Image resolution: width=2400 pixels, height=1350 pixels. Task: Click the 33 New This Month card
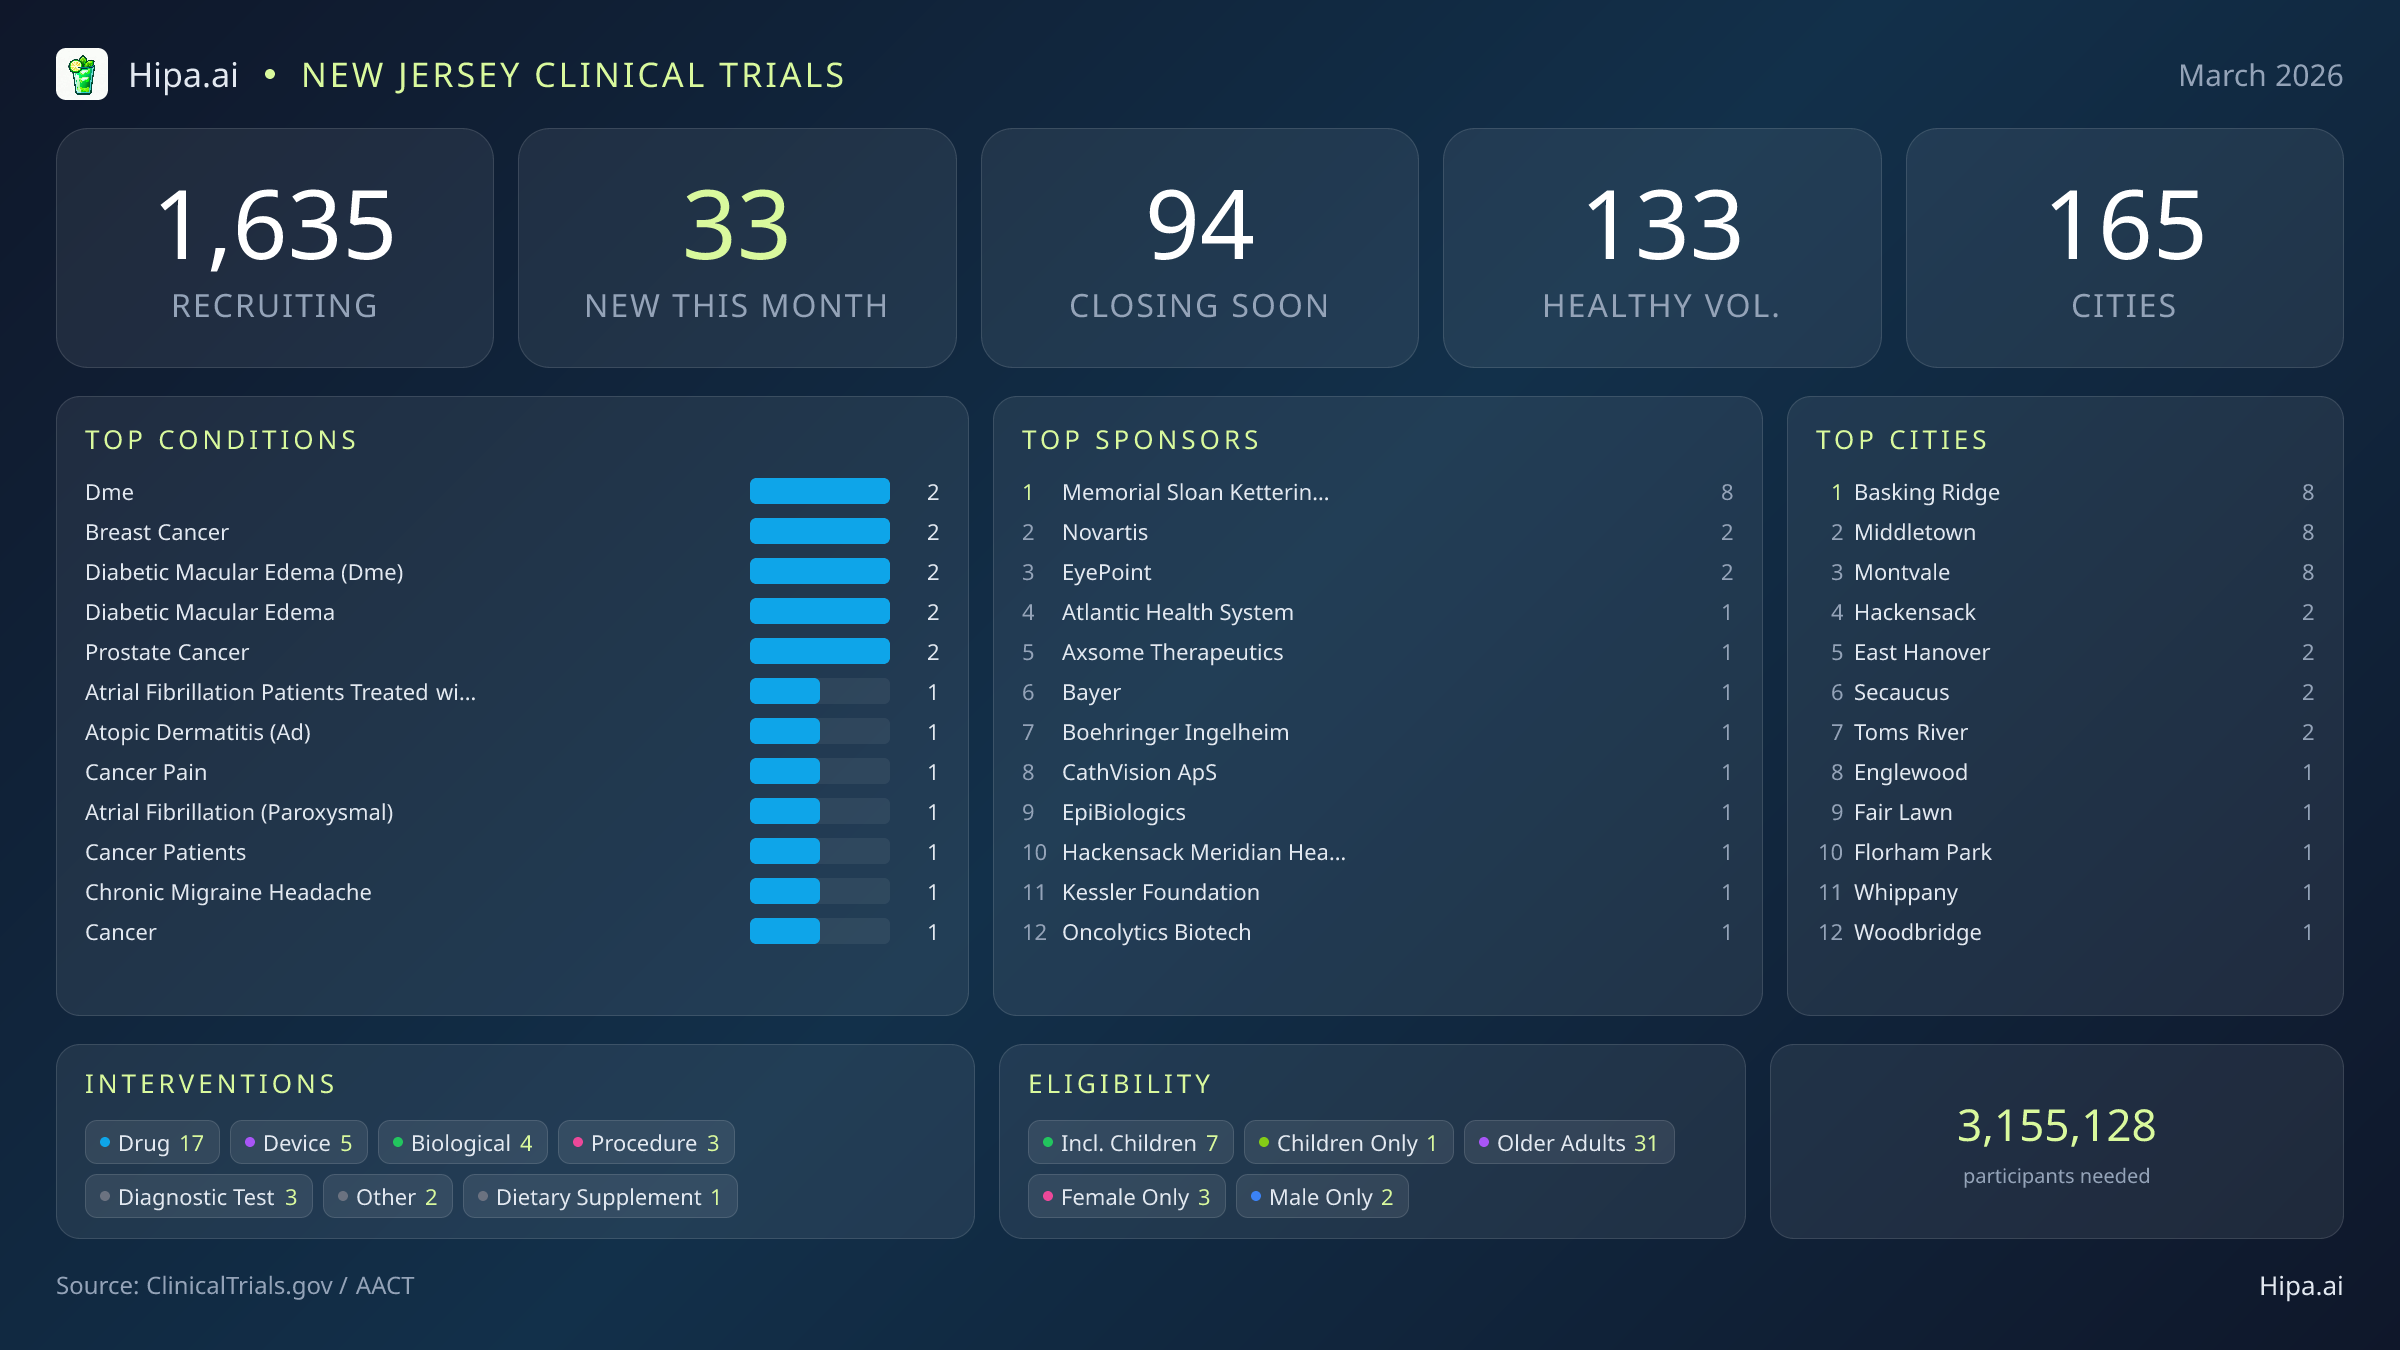coord(738,246)
